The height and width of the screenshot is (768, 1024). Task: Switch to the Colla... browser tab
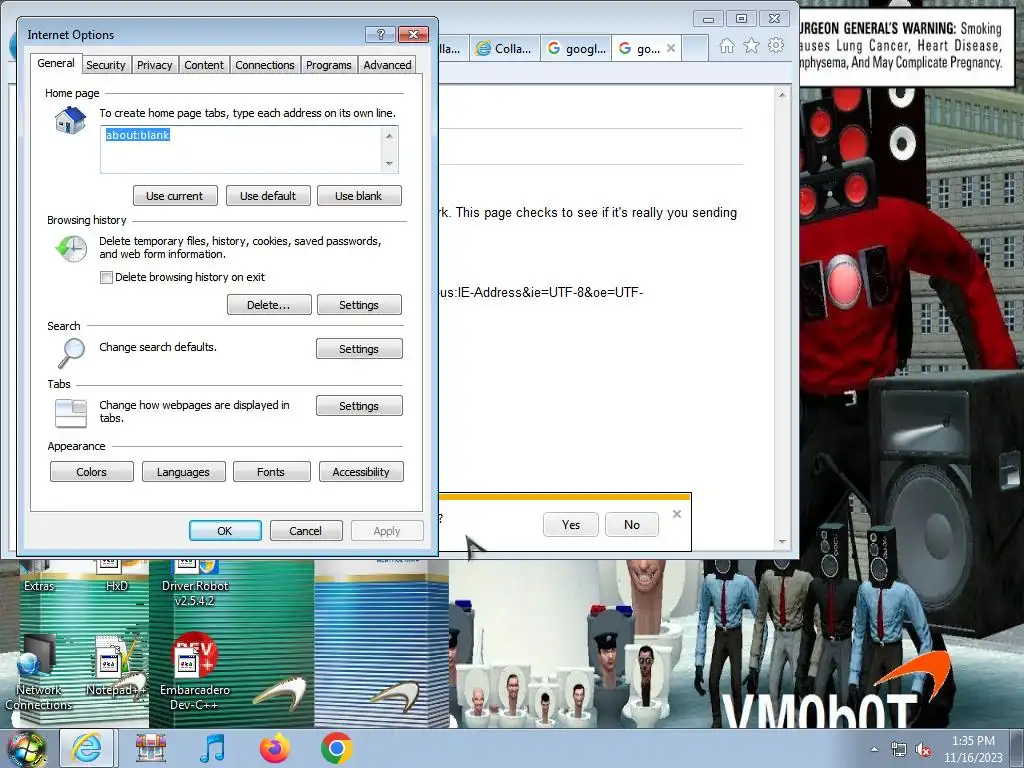[x=504, y=49]
